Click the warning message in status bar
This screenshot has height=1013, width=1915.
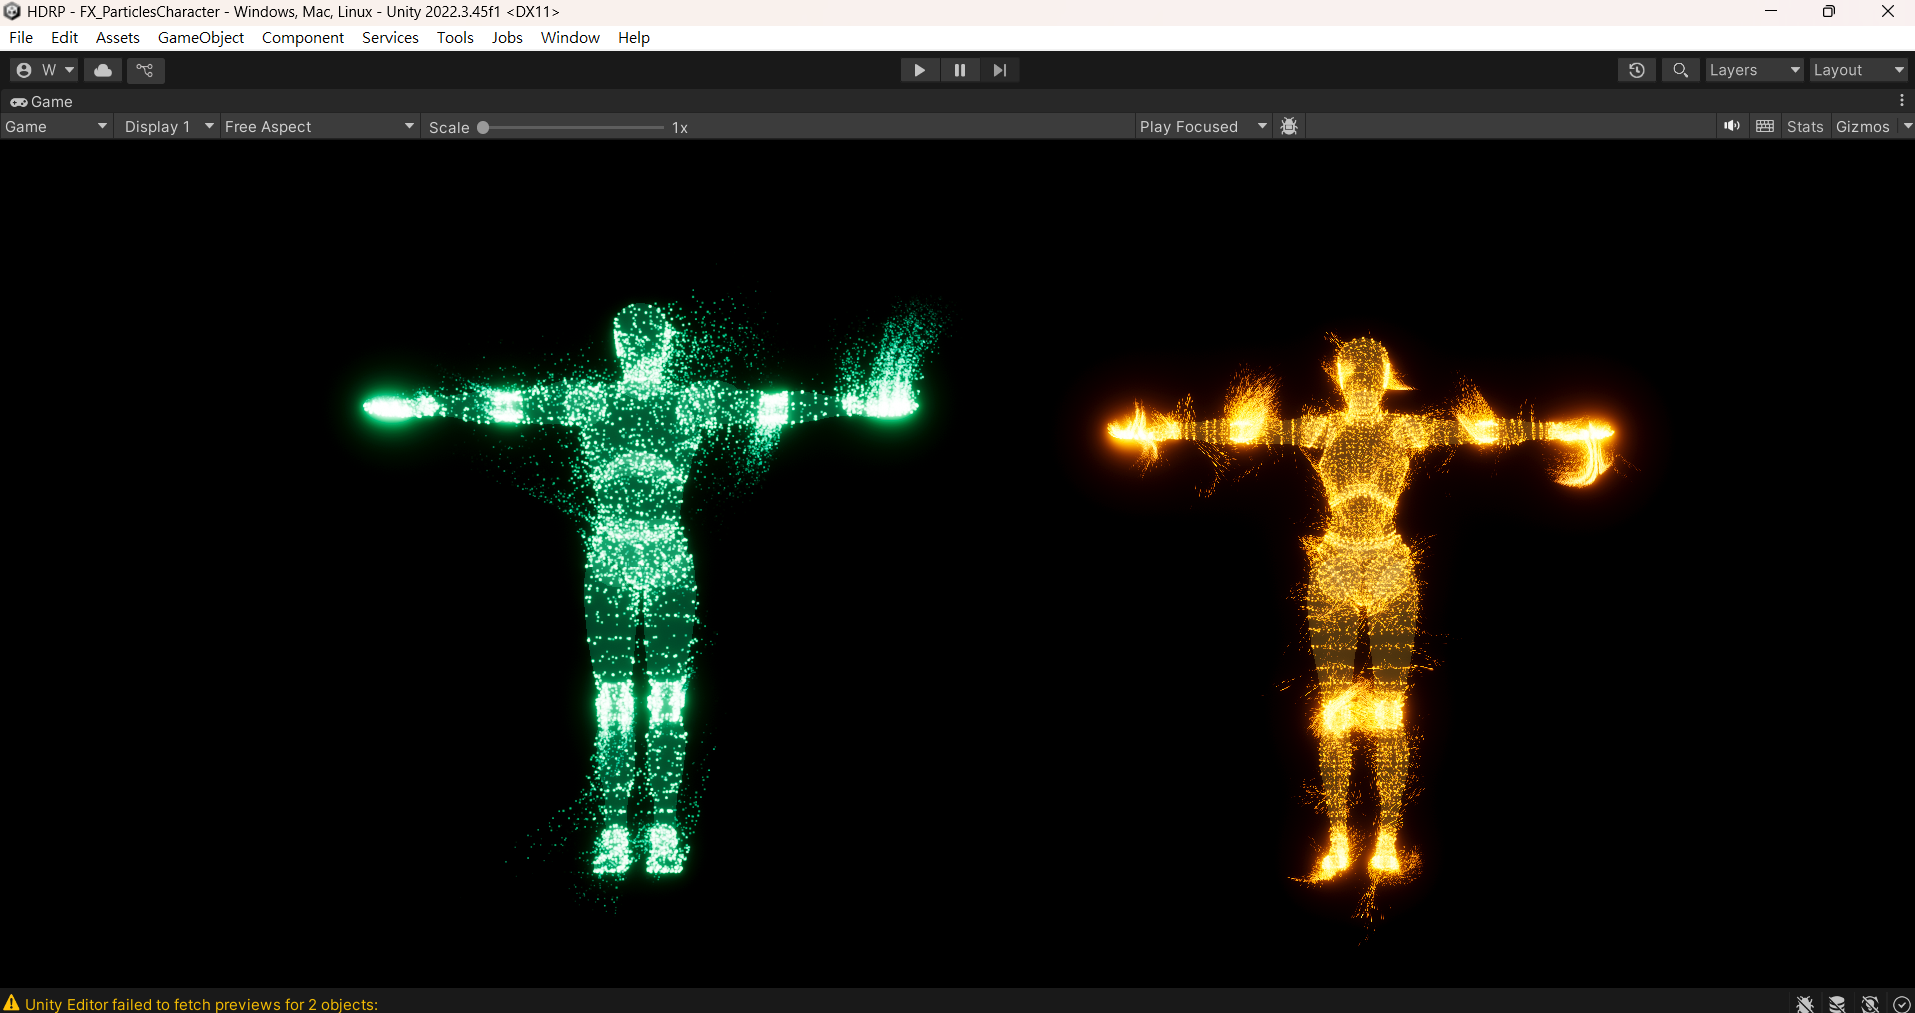[x=201, y=1004]
